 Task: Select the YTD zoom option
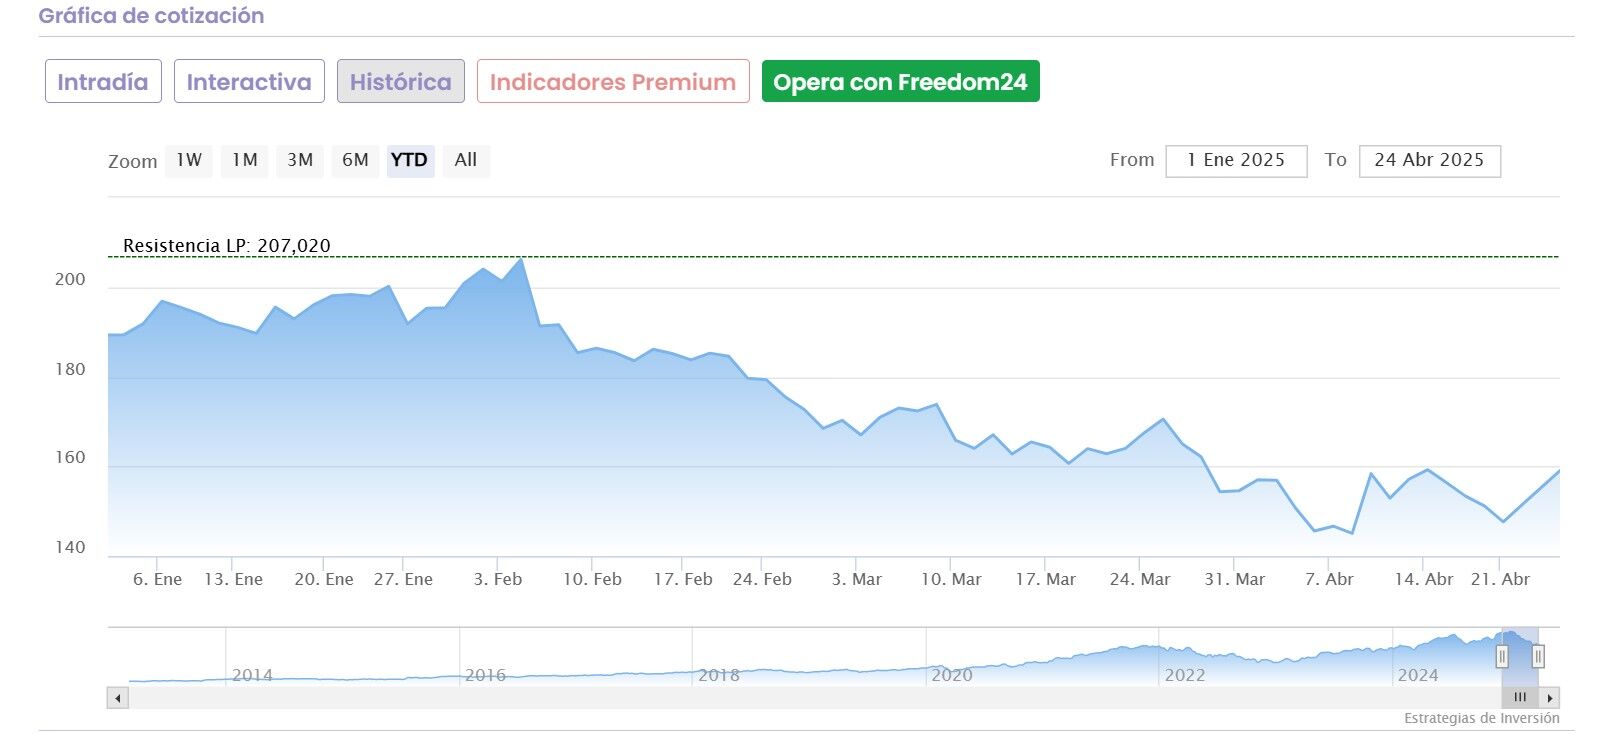coord(410,160)
